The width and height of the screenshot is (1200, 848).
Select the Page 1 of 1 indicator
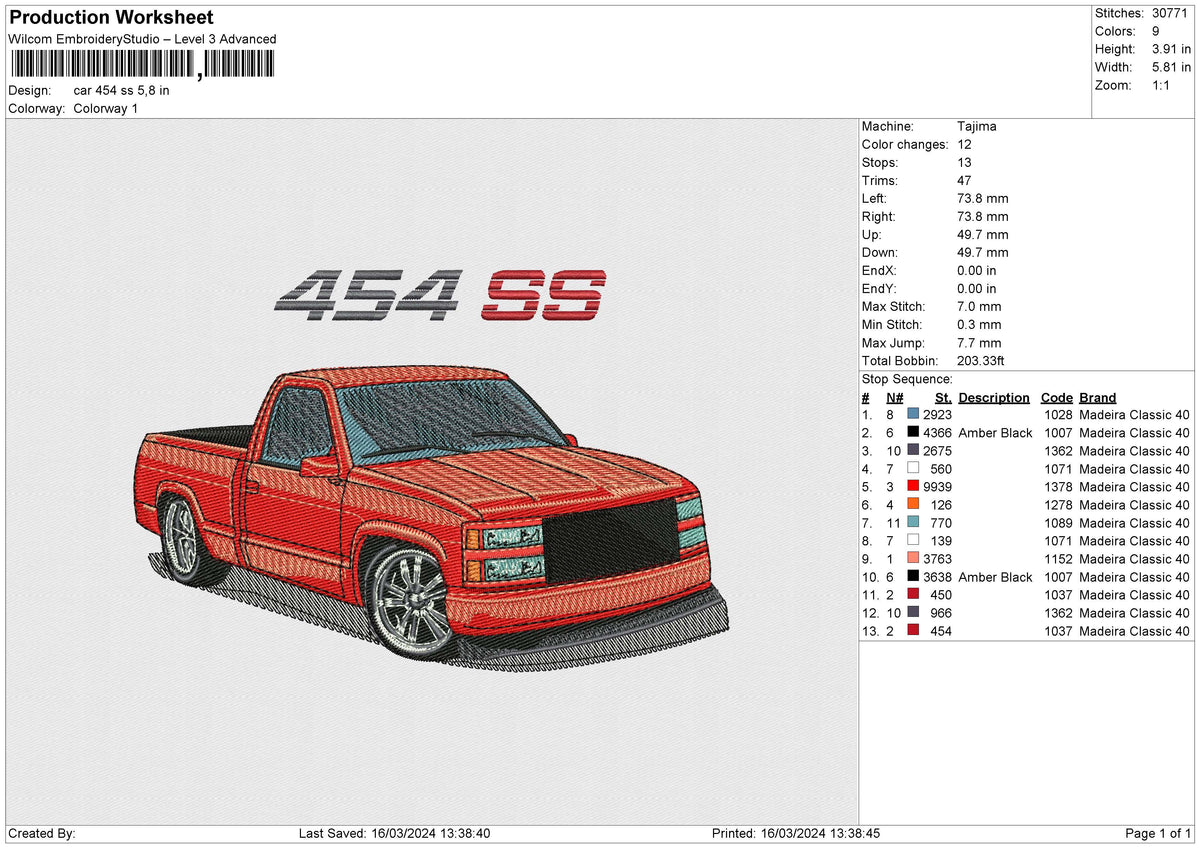pyautogui.click(x=1158, y=833)
